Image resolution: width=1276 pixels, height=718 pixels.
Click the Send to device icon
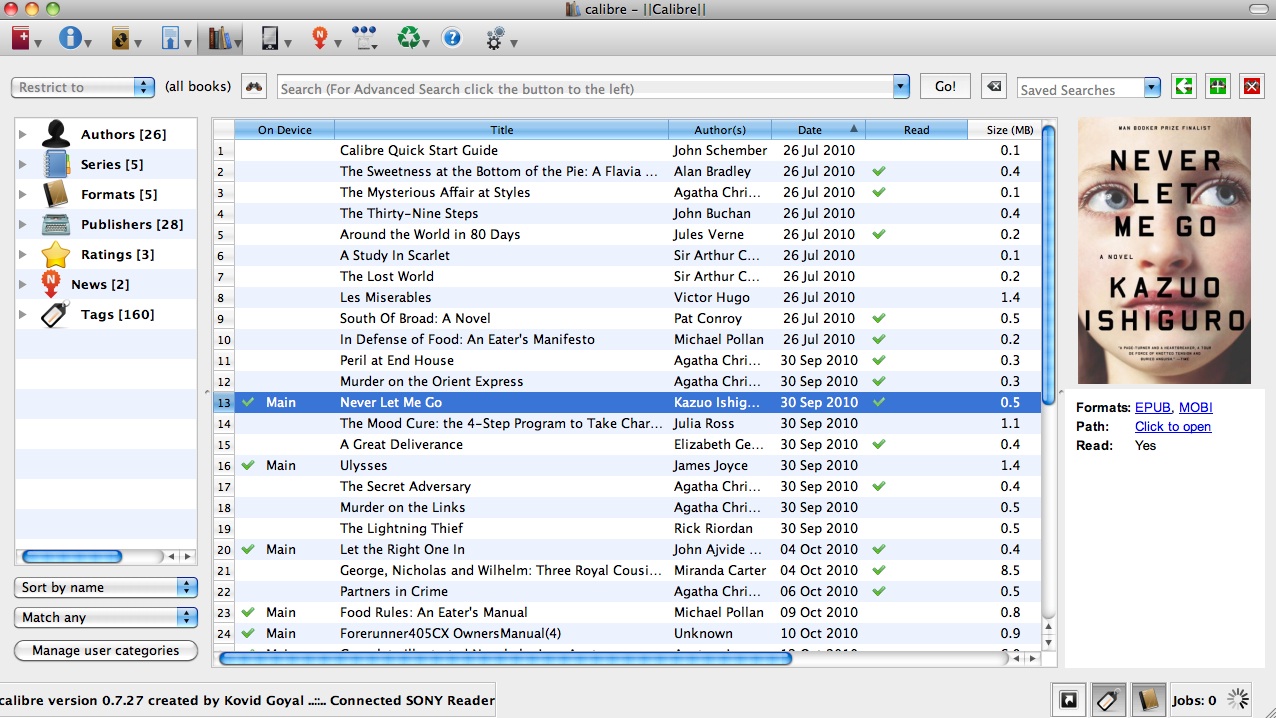point(364,40)
